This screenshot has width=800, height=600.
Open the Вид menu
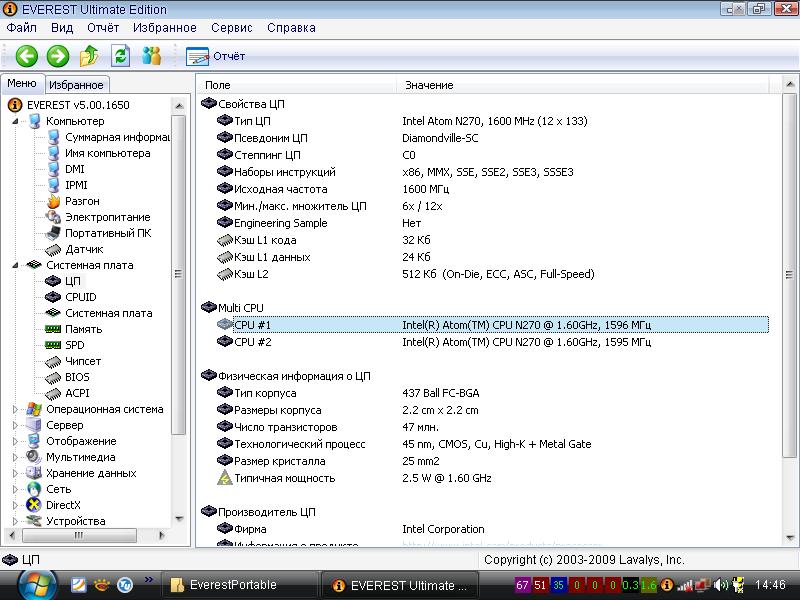[x=62, y=28]
